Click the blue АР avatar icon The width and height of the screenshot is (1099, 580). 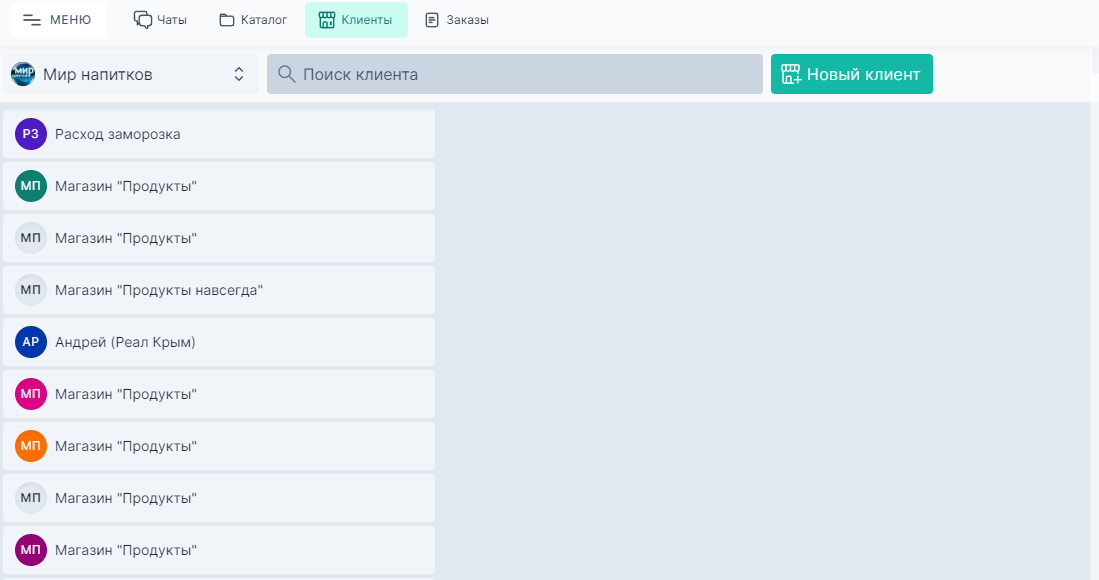31,342
